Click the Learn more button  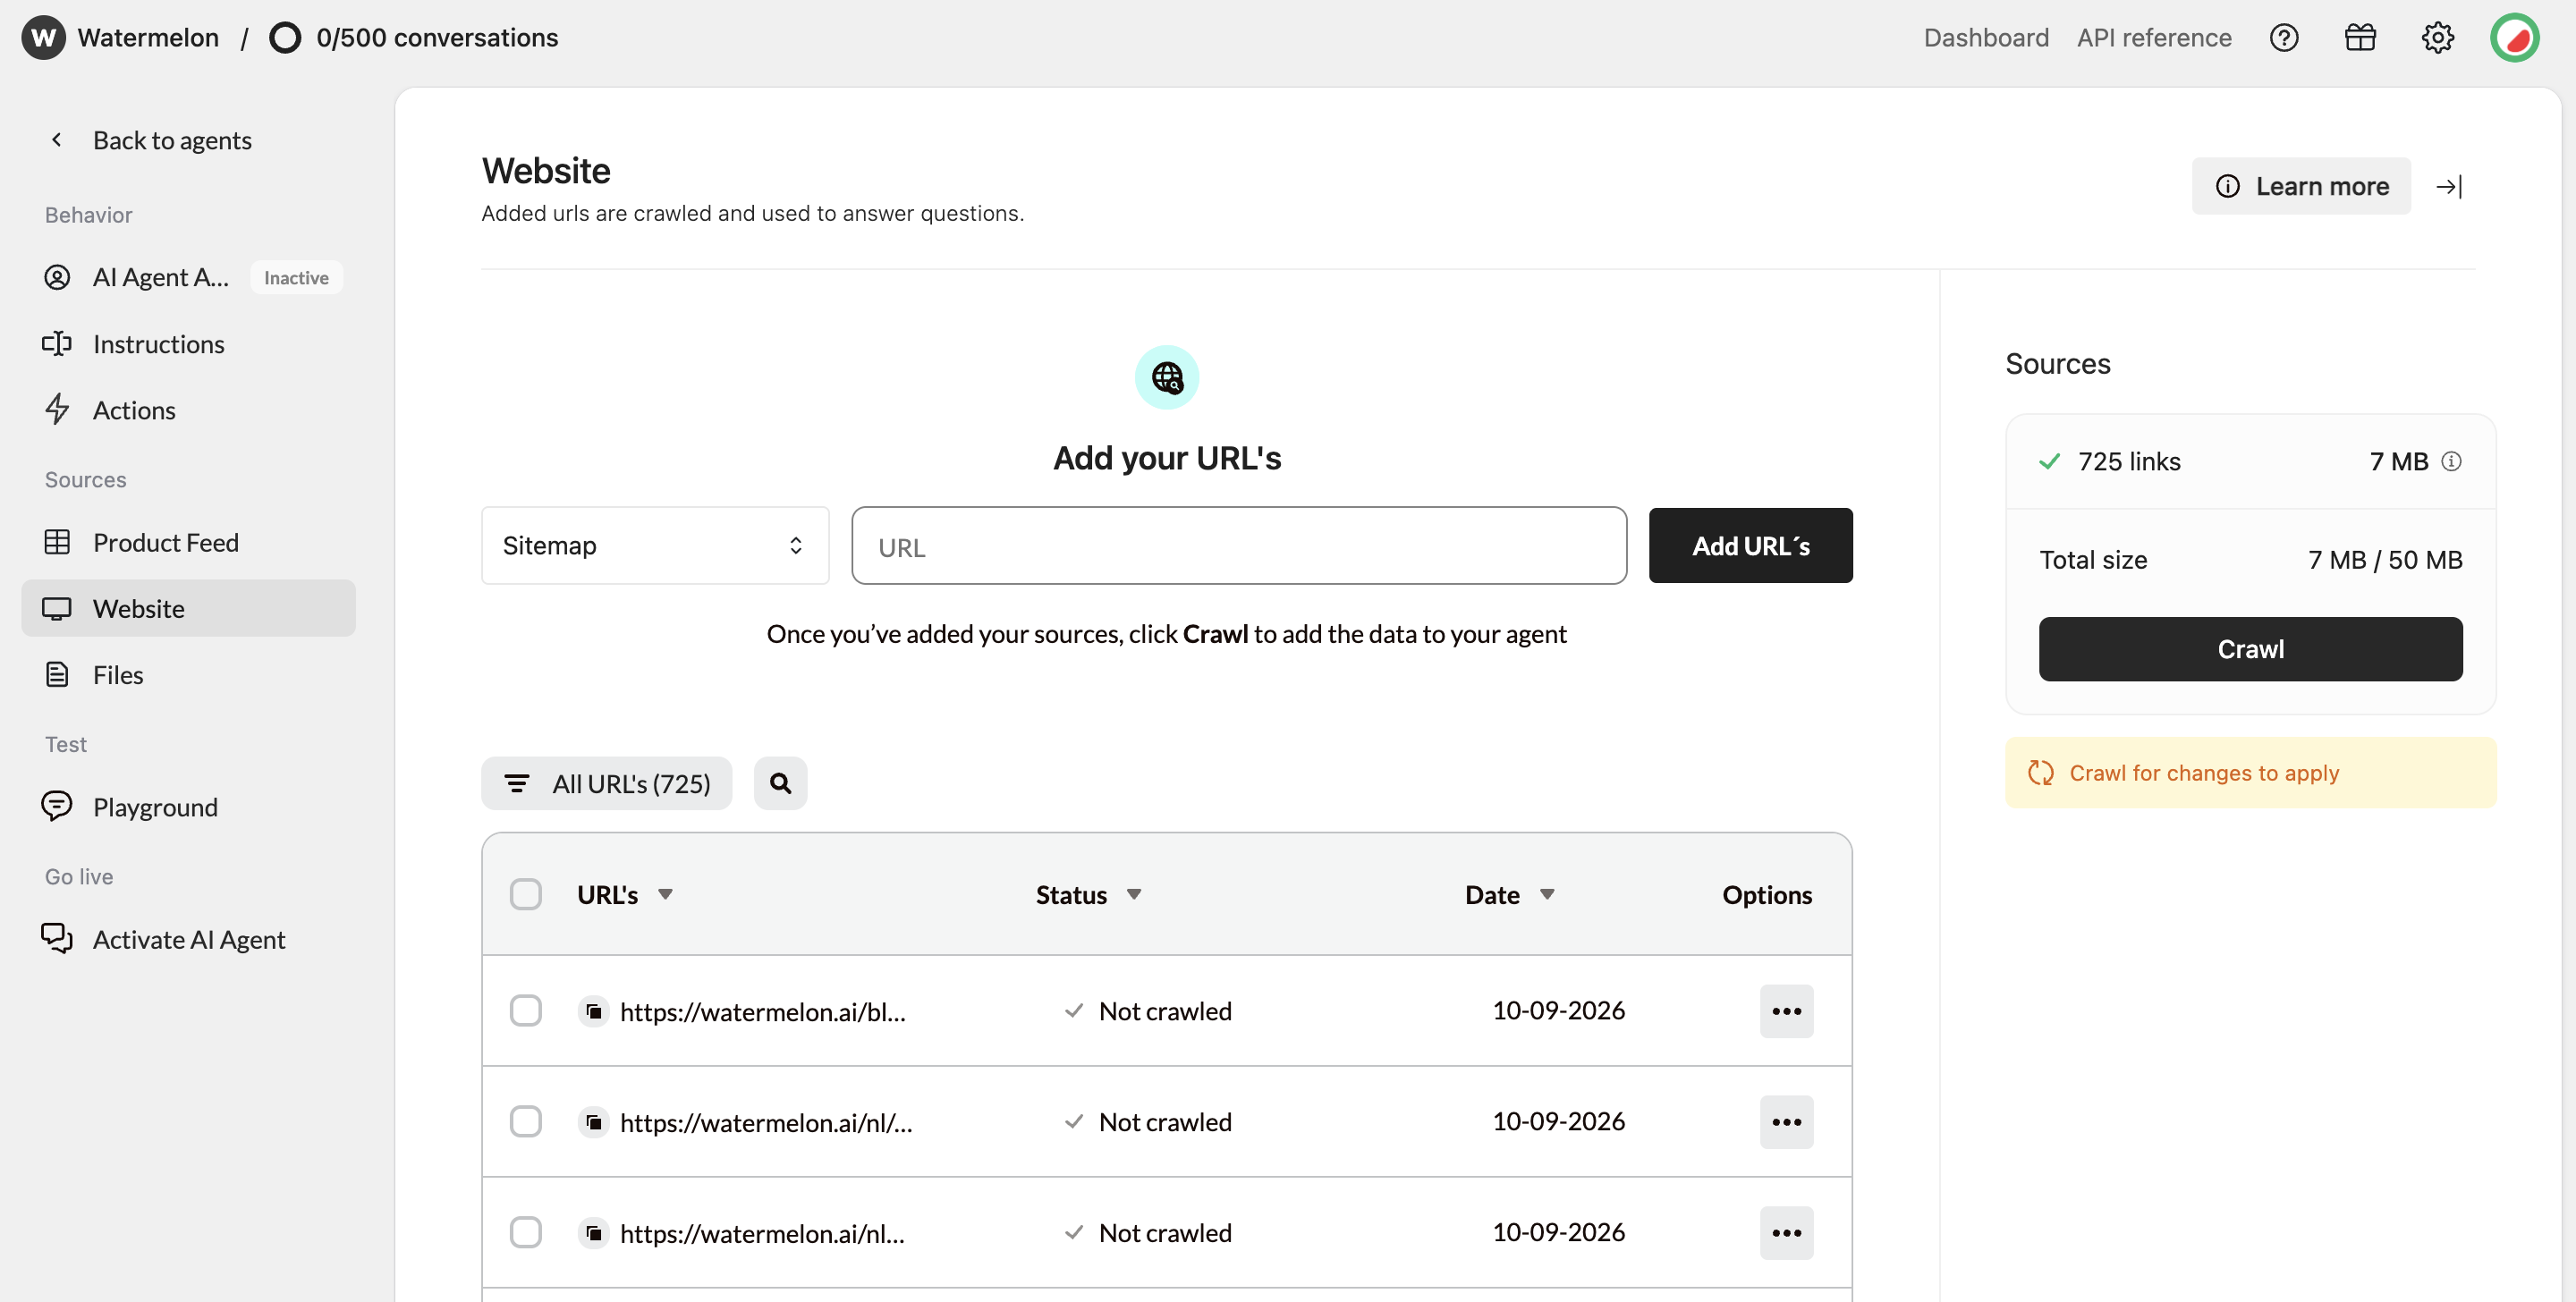pyautogui.click(x=2301, y=186)
